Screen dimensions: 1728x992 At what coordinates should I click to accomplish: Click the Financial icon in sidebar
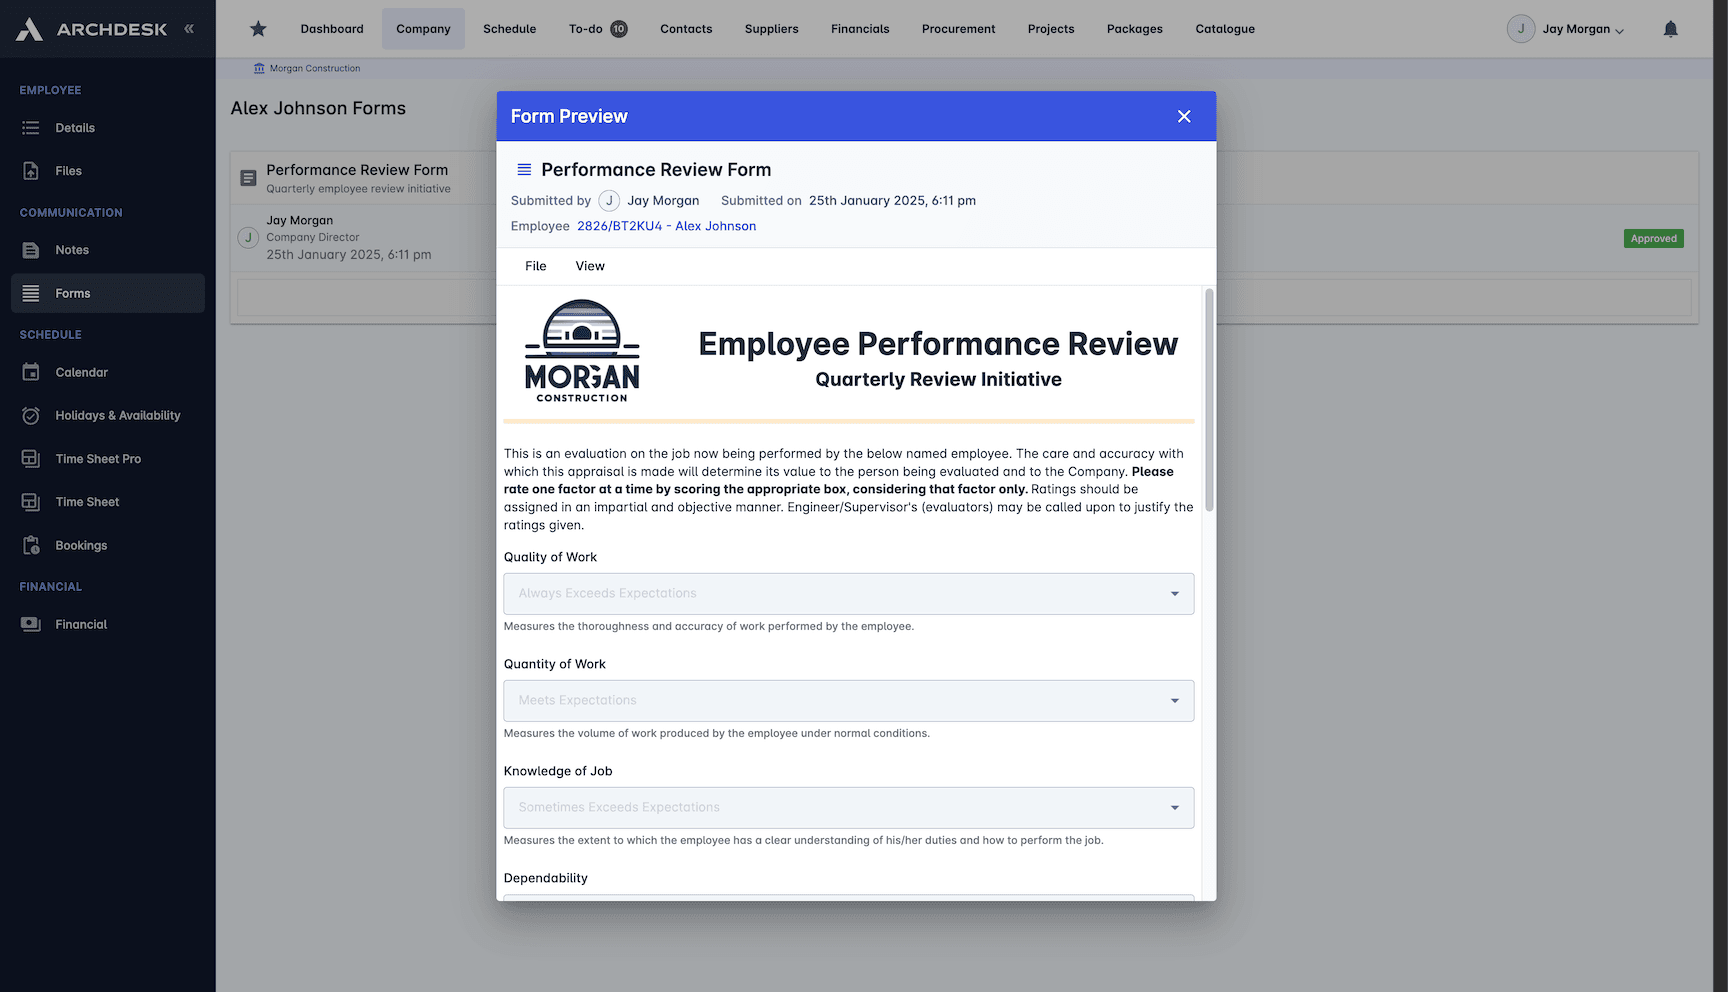[31, 624]
